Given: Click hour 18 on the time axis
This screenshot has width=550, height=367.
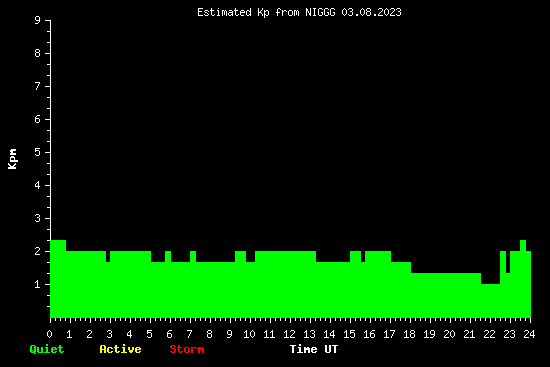Looking at the screenshot, I should coord(409,334).
